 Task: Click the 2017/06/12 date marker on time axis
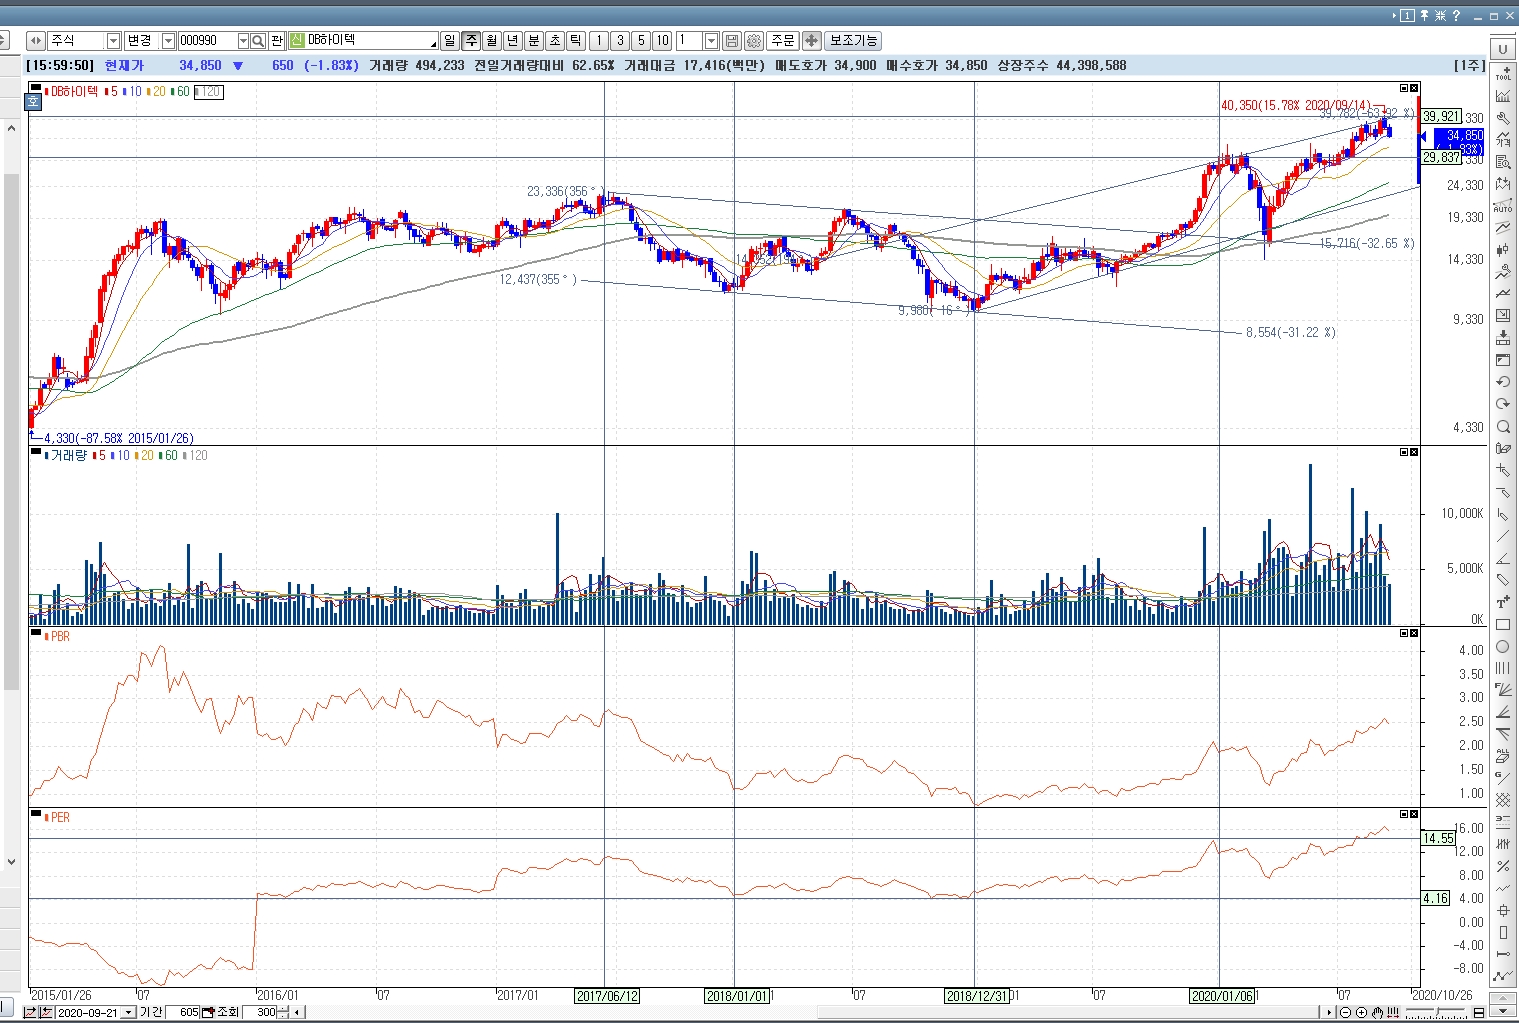tap(607, 996)
